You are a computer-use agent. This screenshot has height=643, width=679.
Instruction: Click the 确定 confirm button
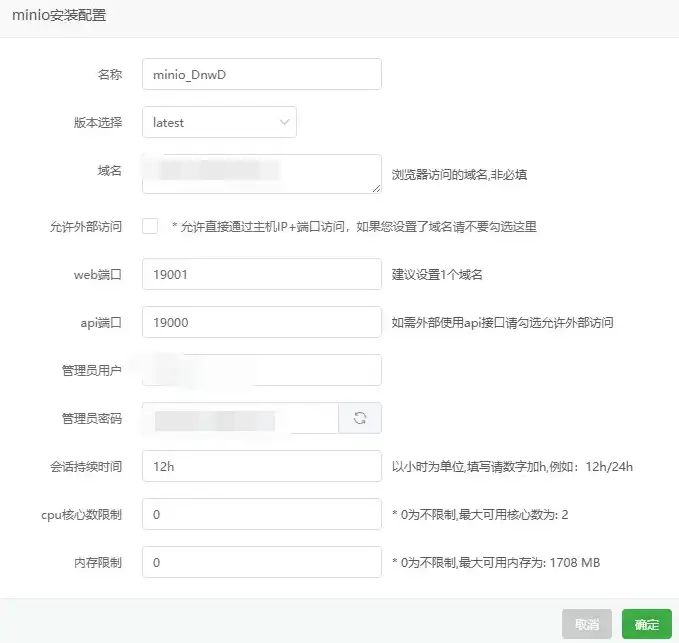point(647,624)
